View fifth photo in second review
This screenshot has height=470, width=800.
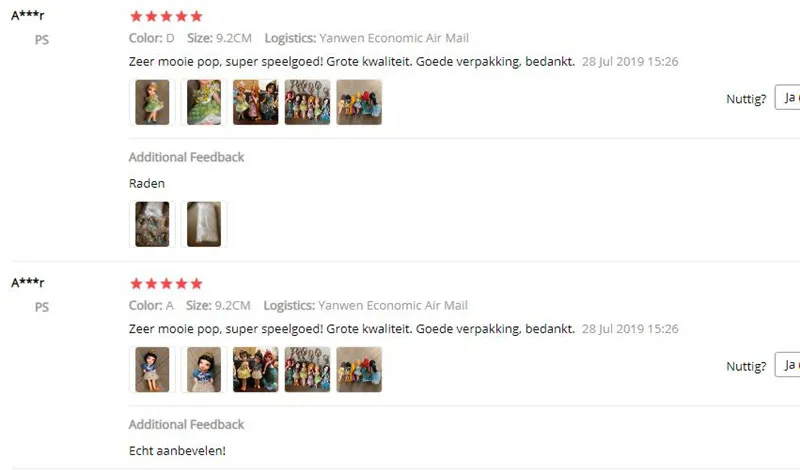coord(359,369)
